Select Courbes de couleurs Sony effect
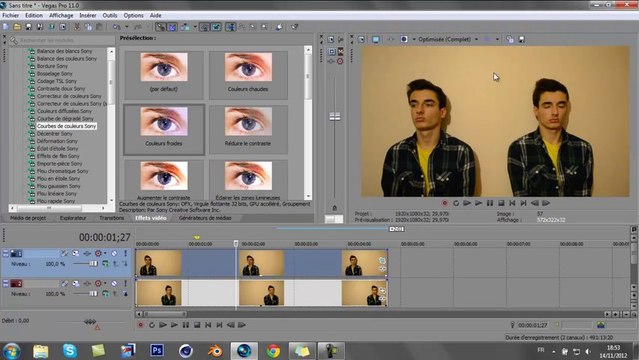This screenshot has width=639, height=360. point(66,126)
